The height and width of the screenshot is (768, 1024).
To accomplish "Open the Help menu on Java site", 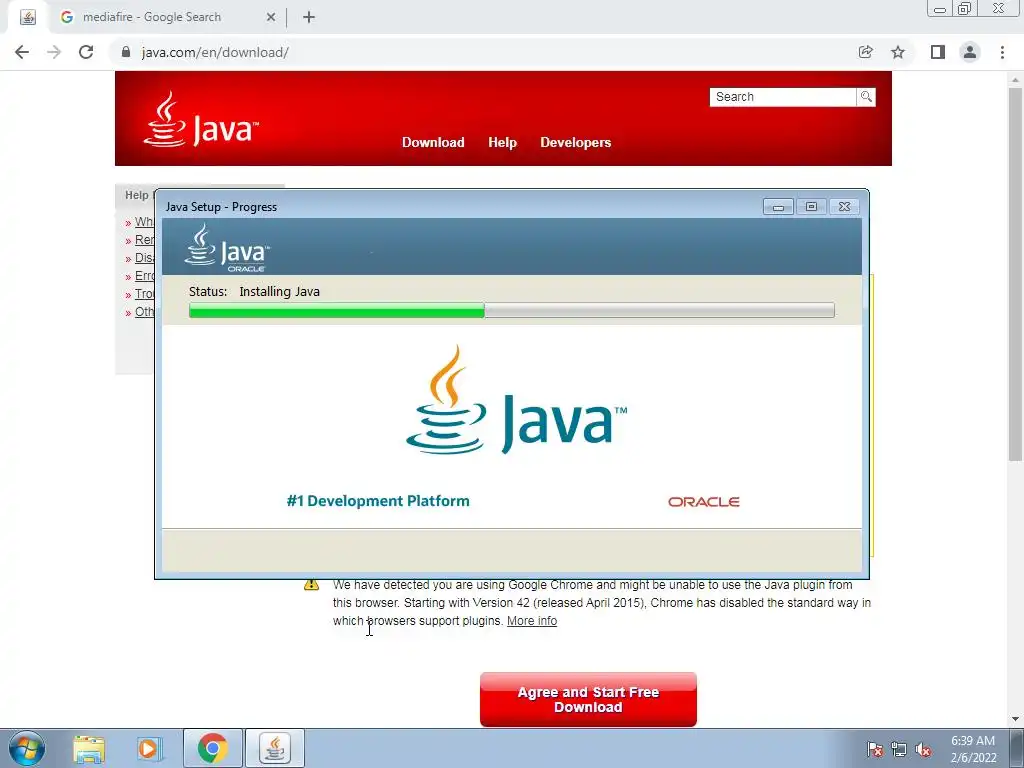I will (x=502, y=142).
